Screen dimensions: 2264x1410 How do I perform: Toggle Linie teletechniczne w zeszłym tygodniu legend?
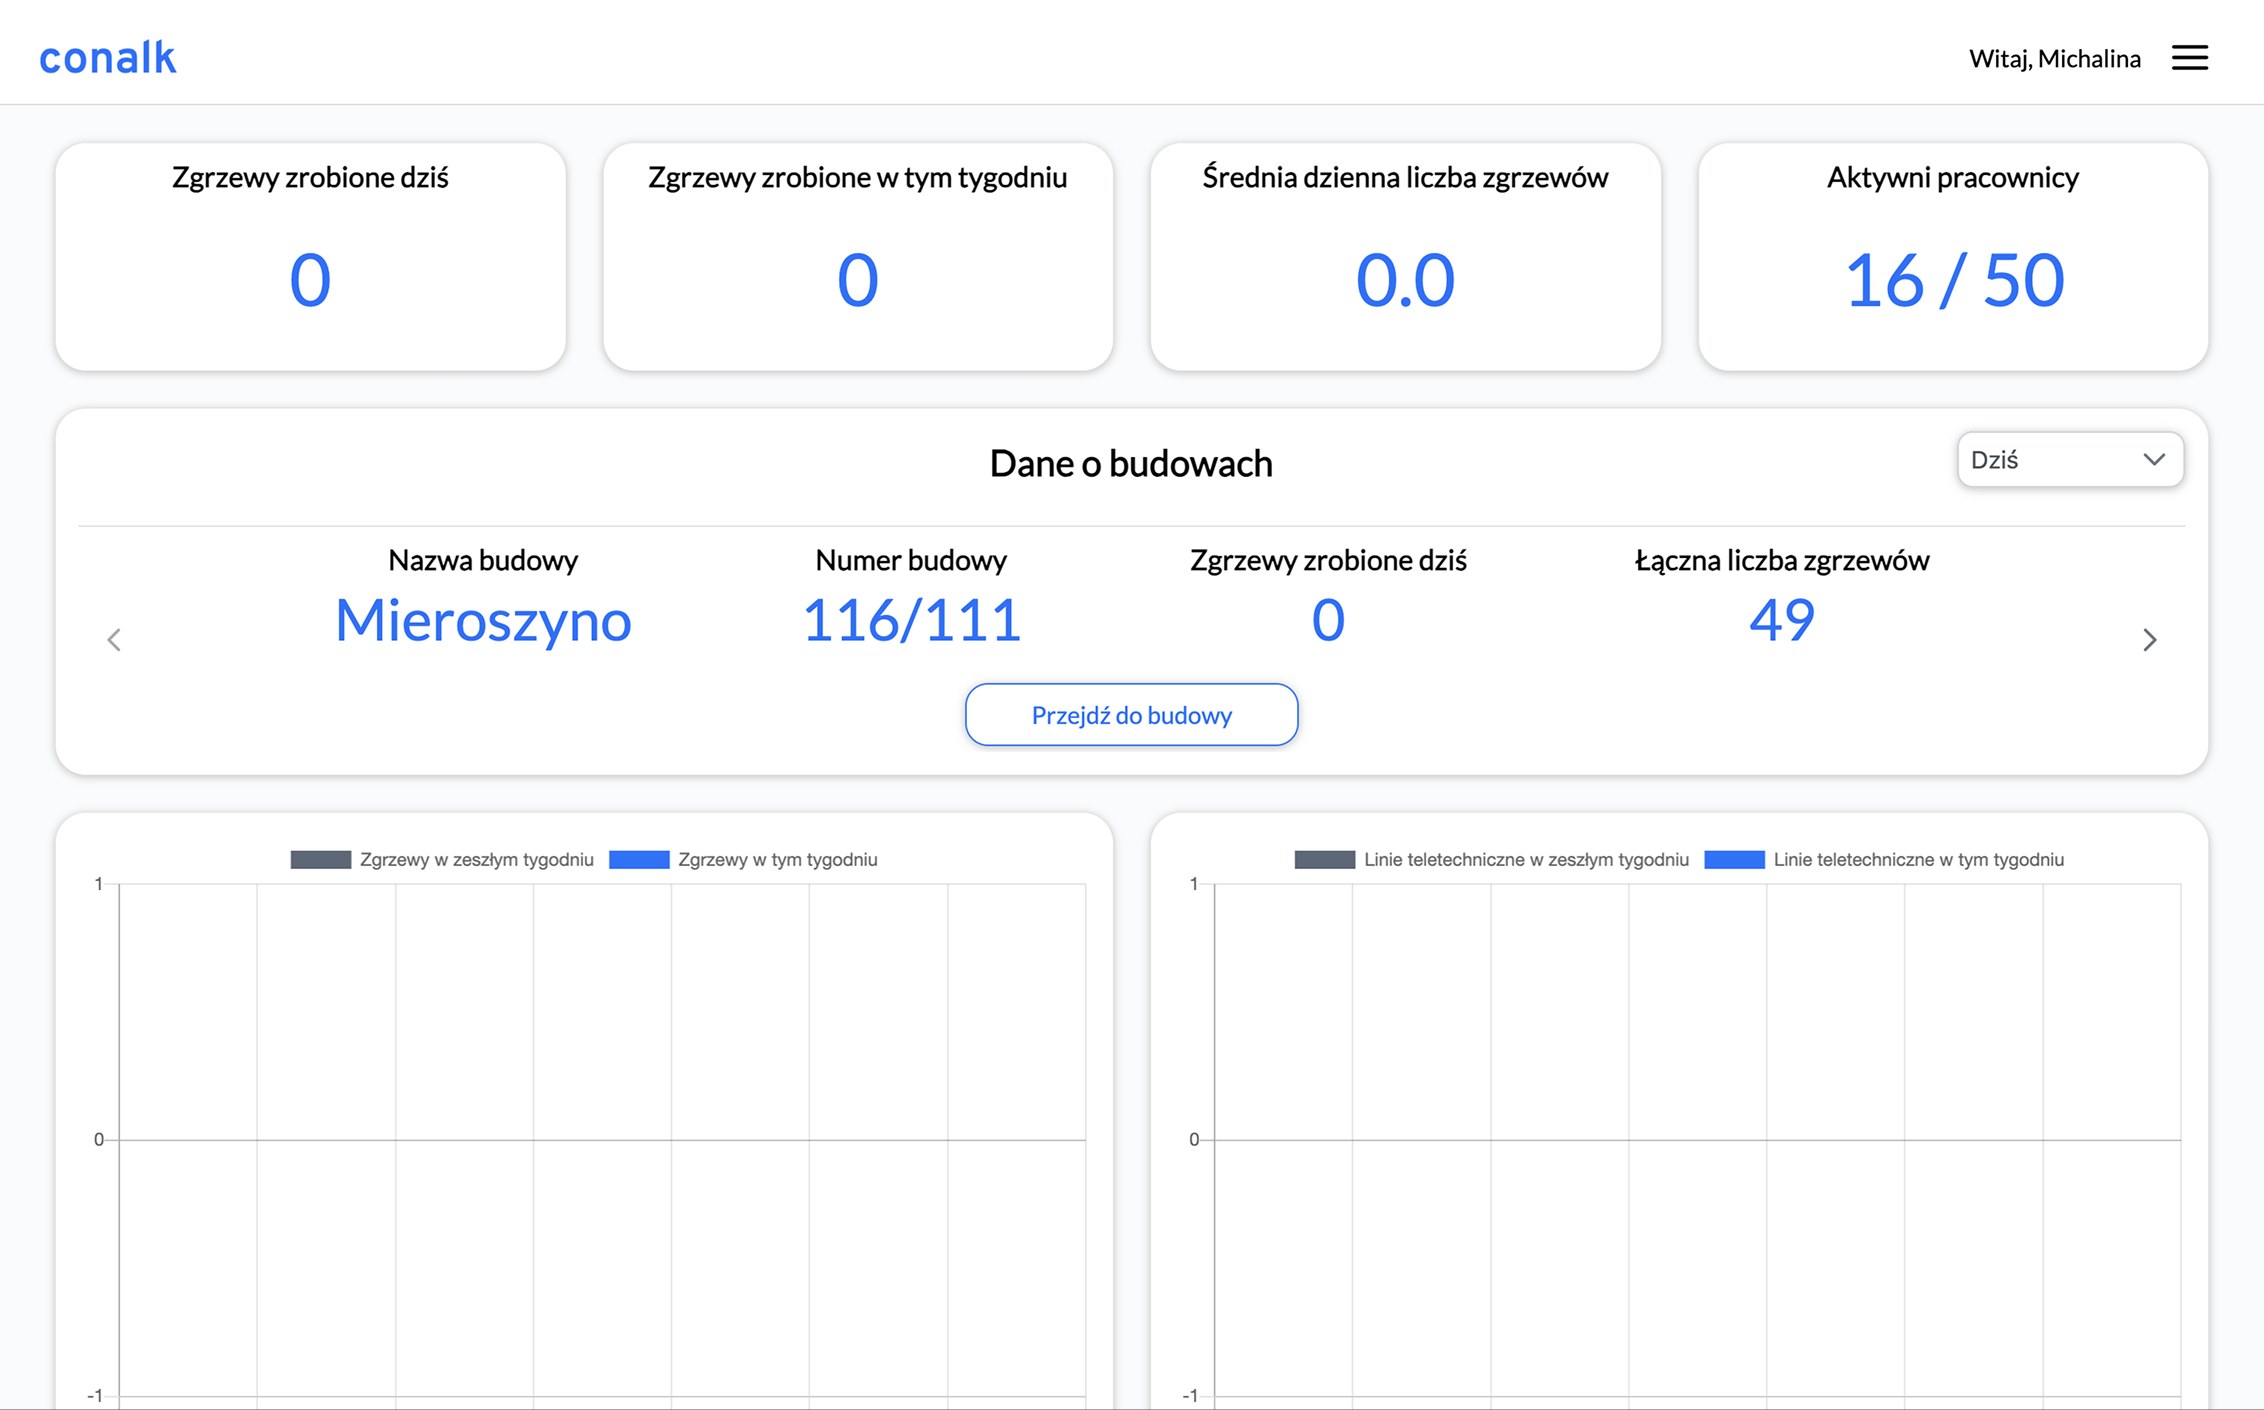point(1491,860)
